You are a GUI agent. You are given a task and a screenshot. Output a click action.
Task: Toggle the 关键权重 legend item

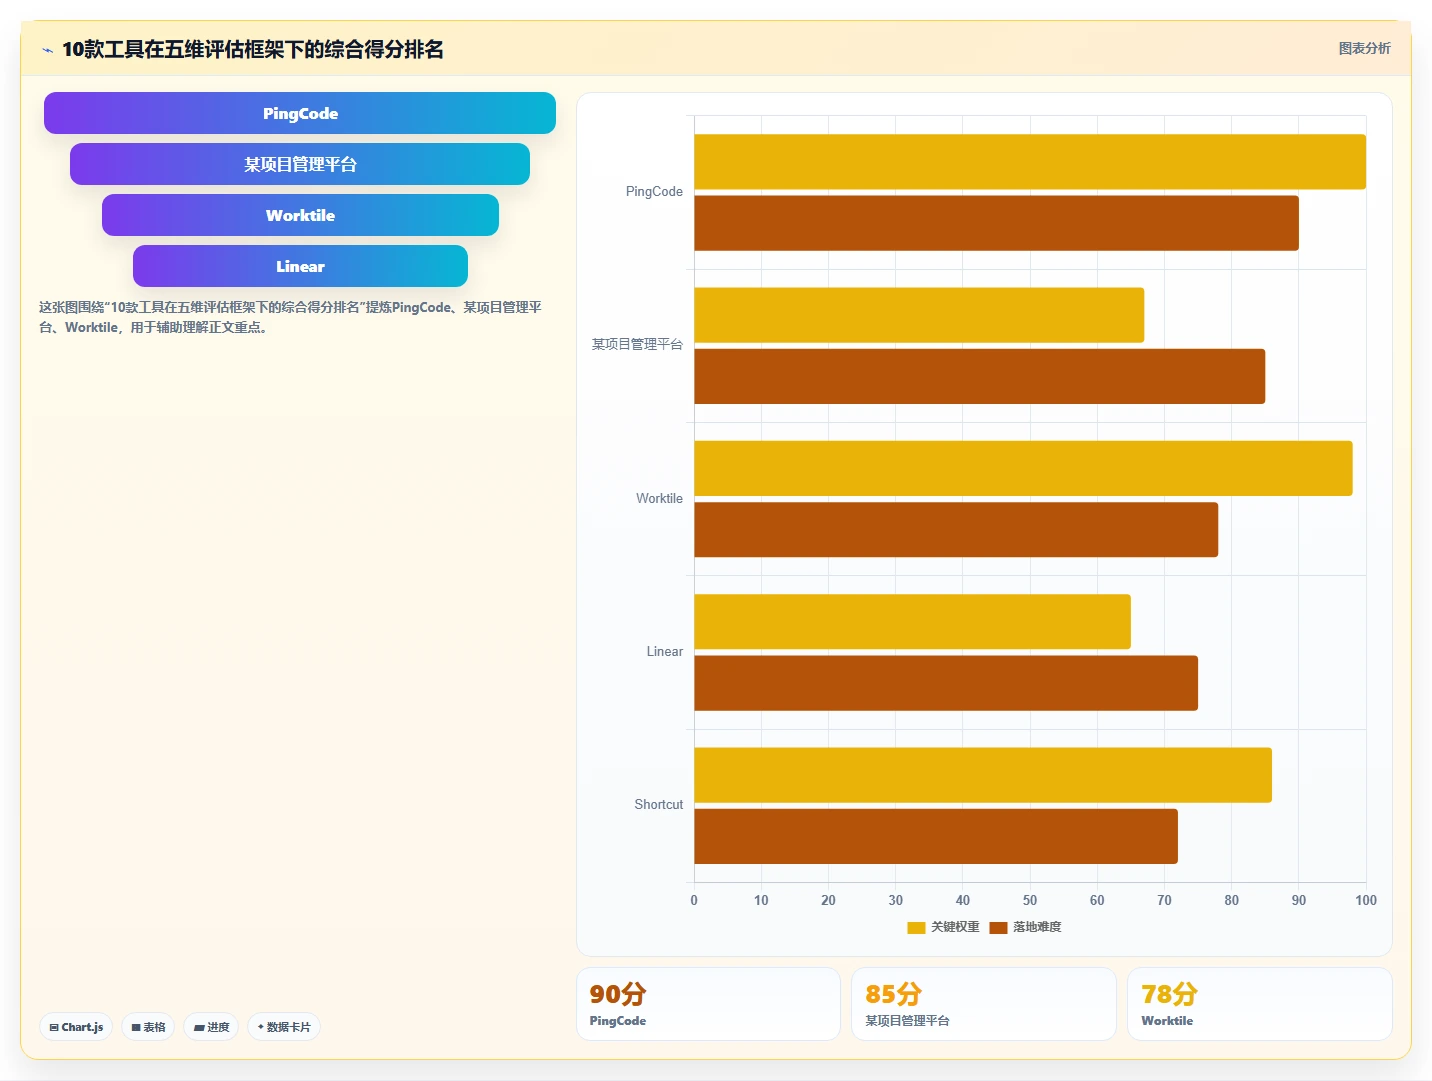coord(943,927)
